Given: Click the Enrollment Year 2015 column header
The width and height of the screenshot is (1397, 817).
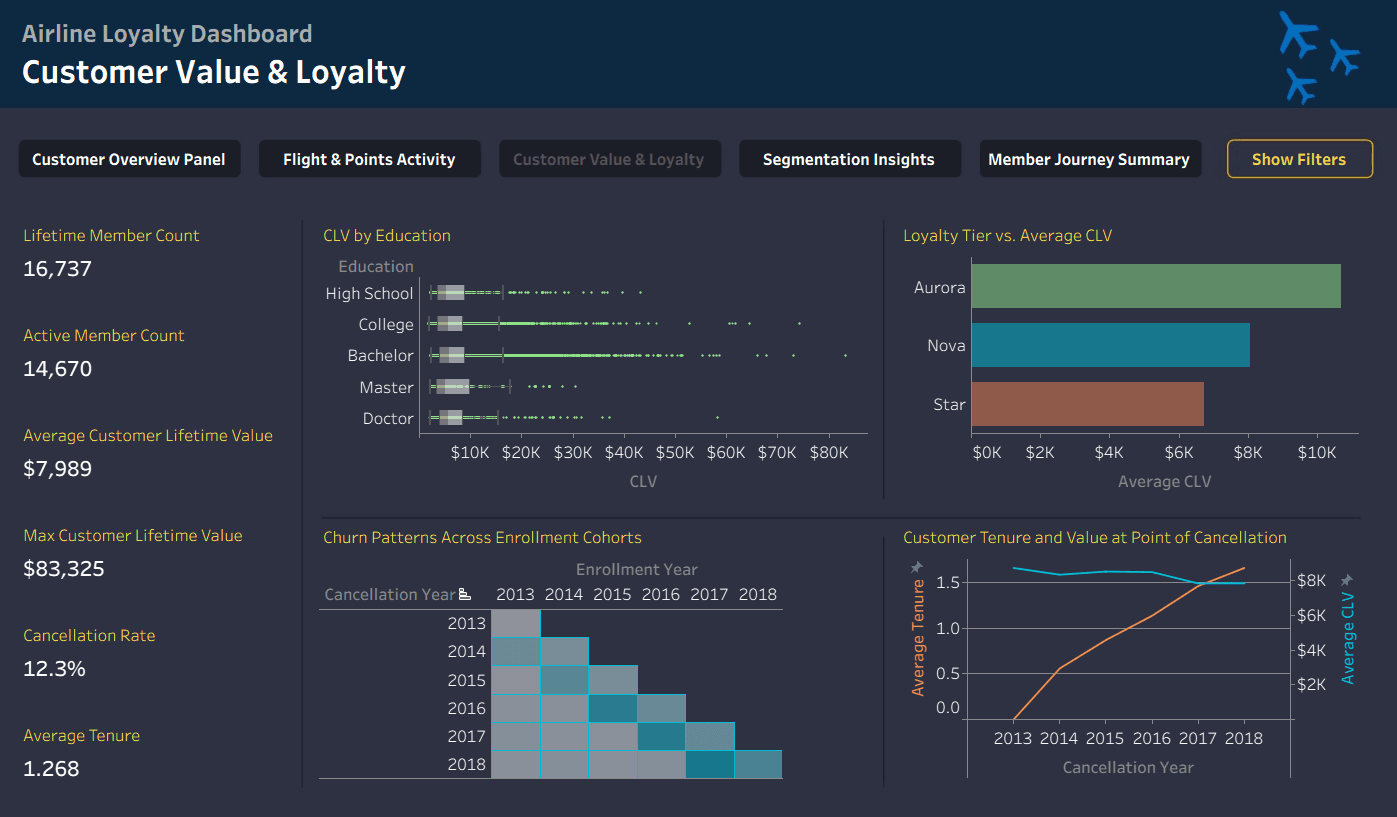Looking at the screenshot, I should pyautogui.click(x=612, y=594).
